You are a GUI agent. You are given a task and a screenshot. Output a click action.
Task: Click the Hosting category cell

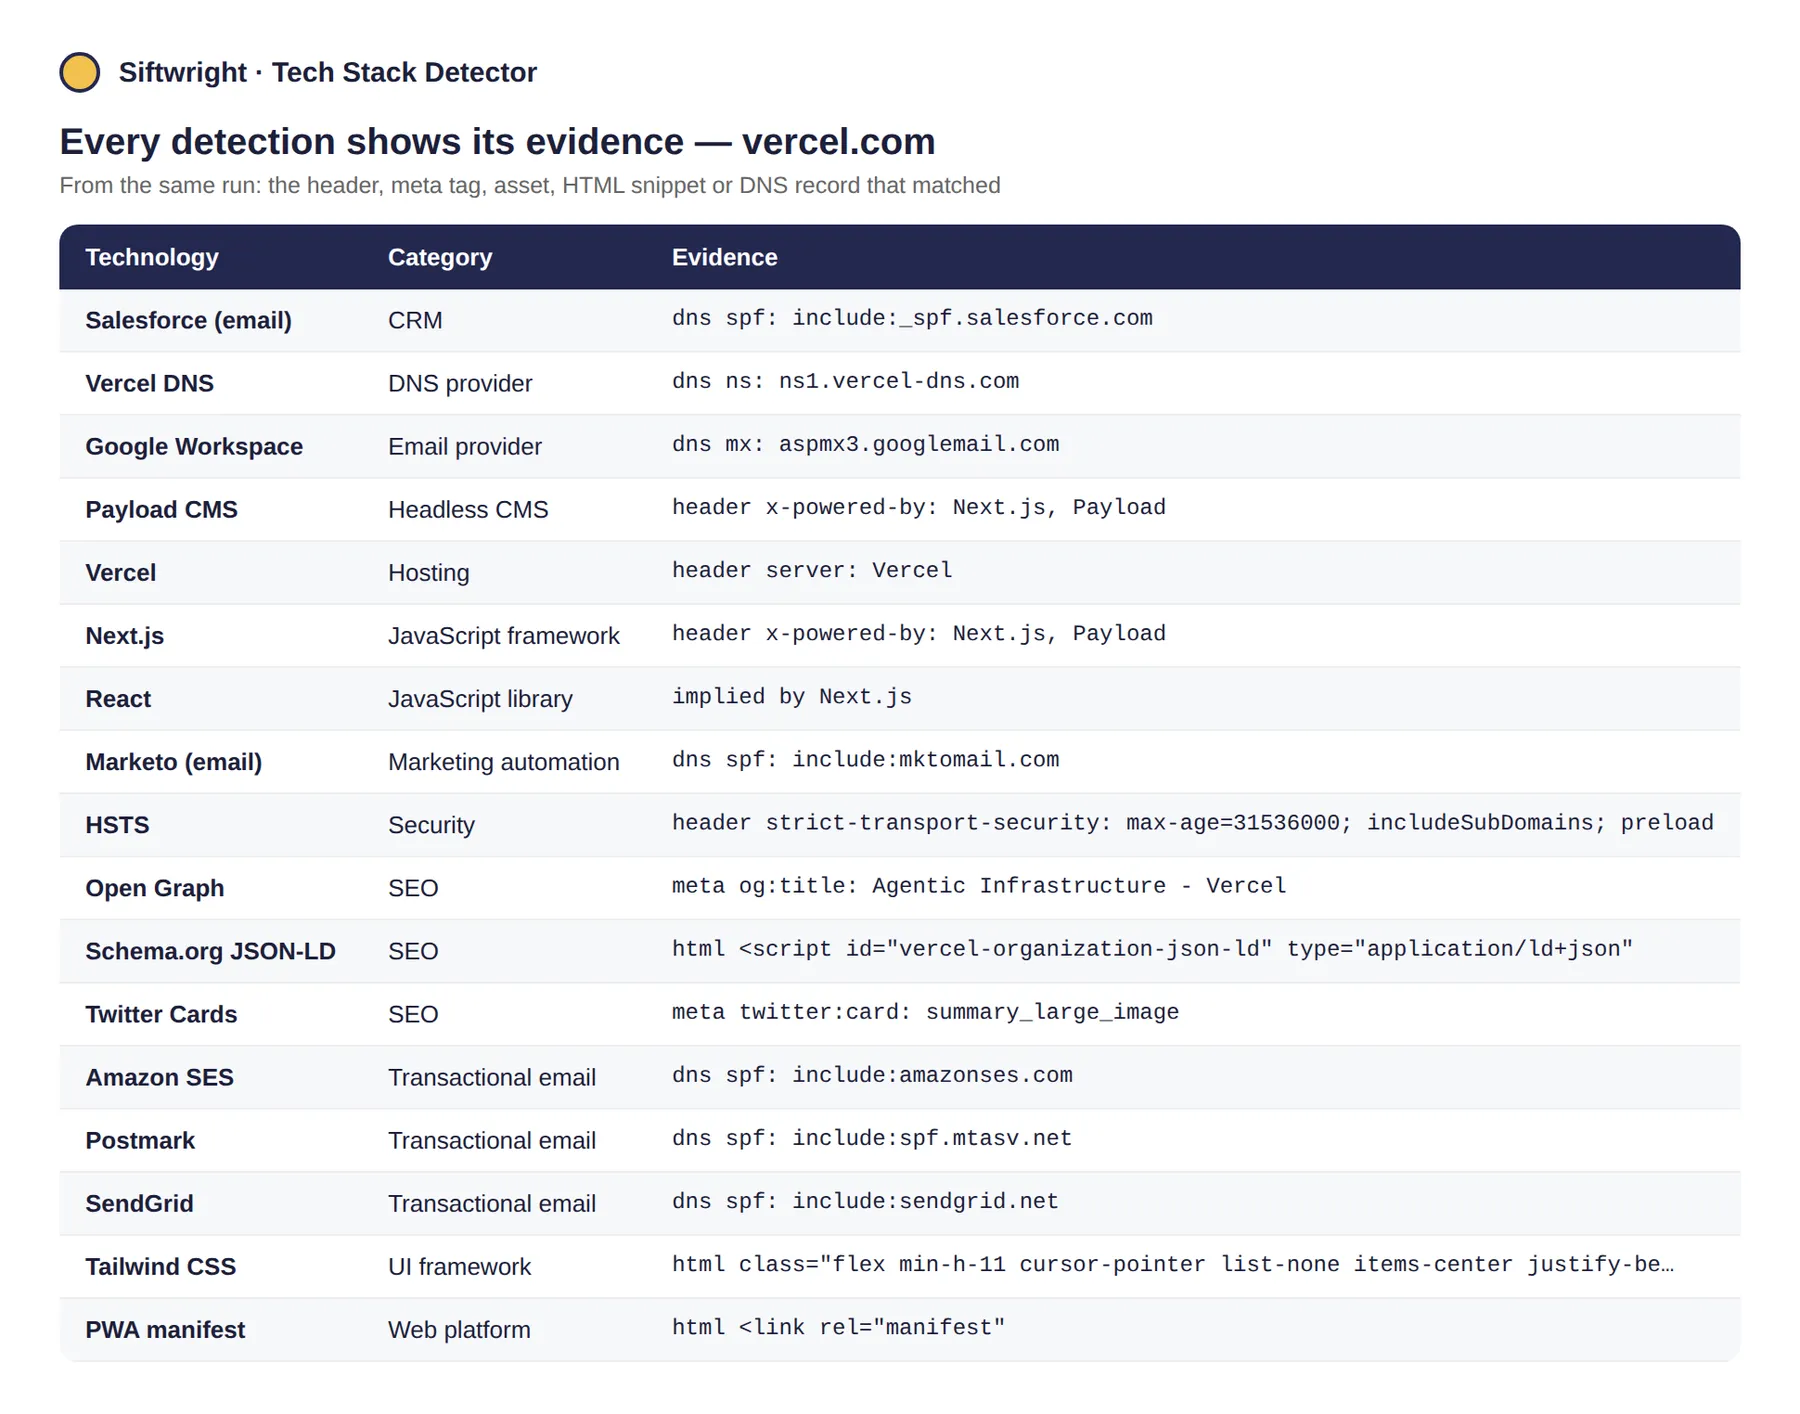[x=429, y=572]
